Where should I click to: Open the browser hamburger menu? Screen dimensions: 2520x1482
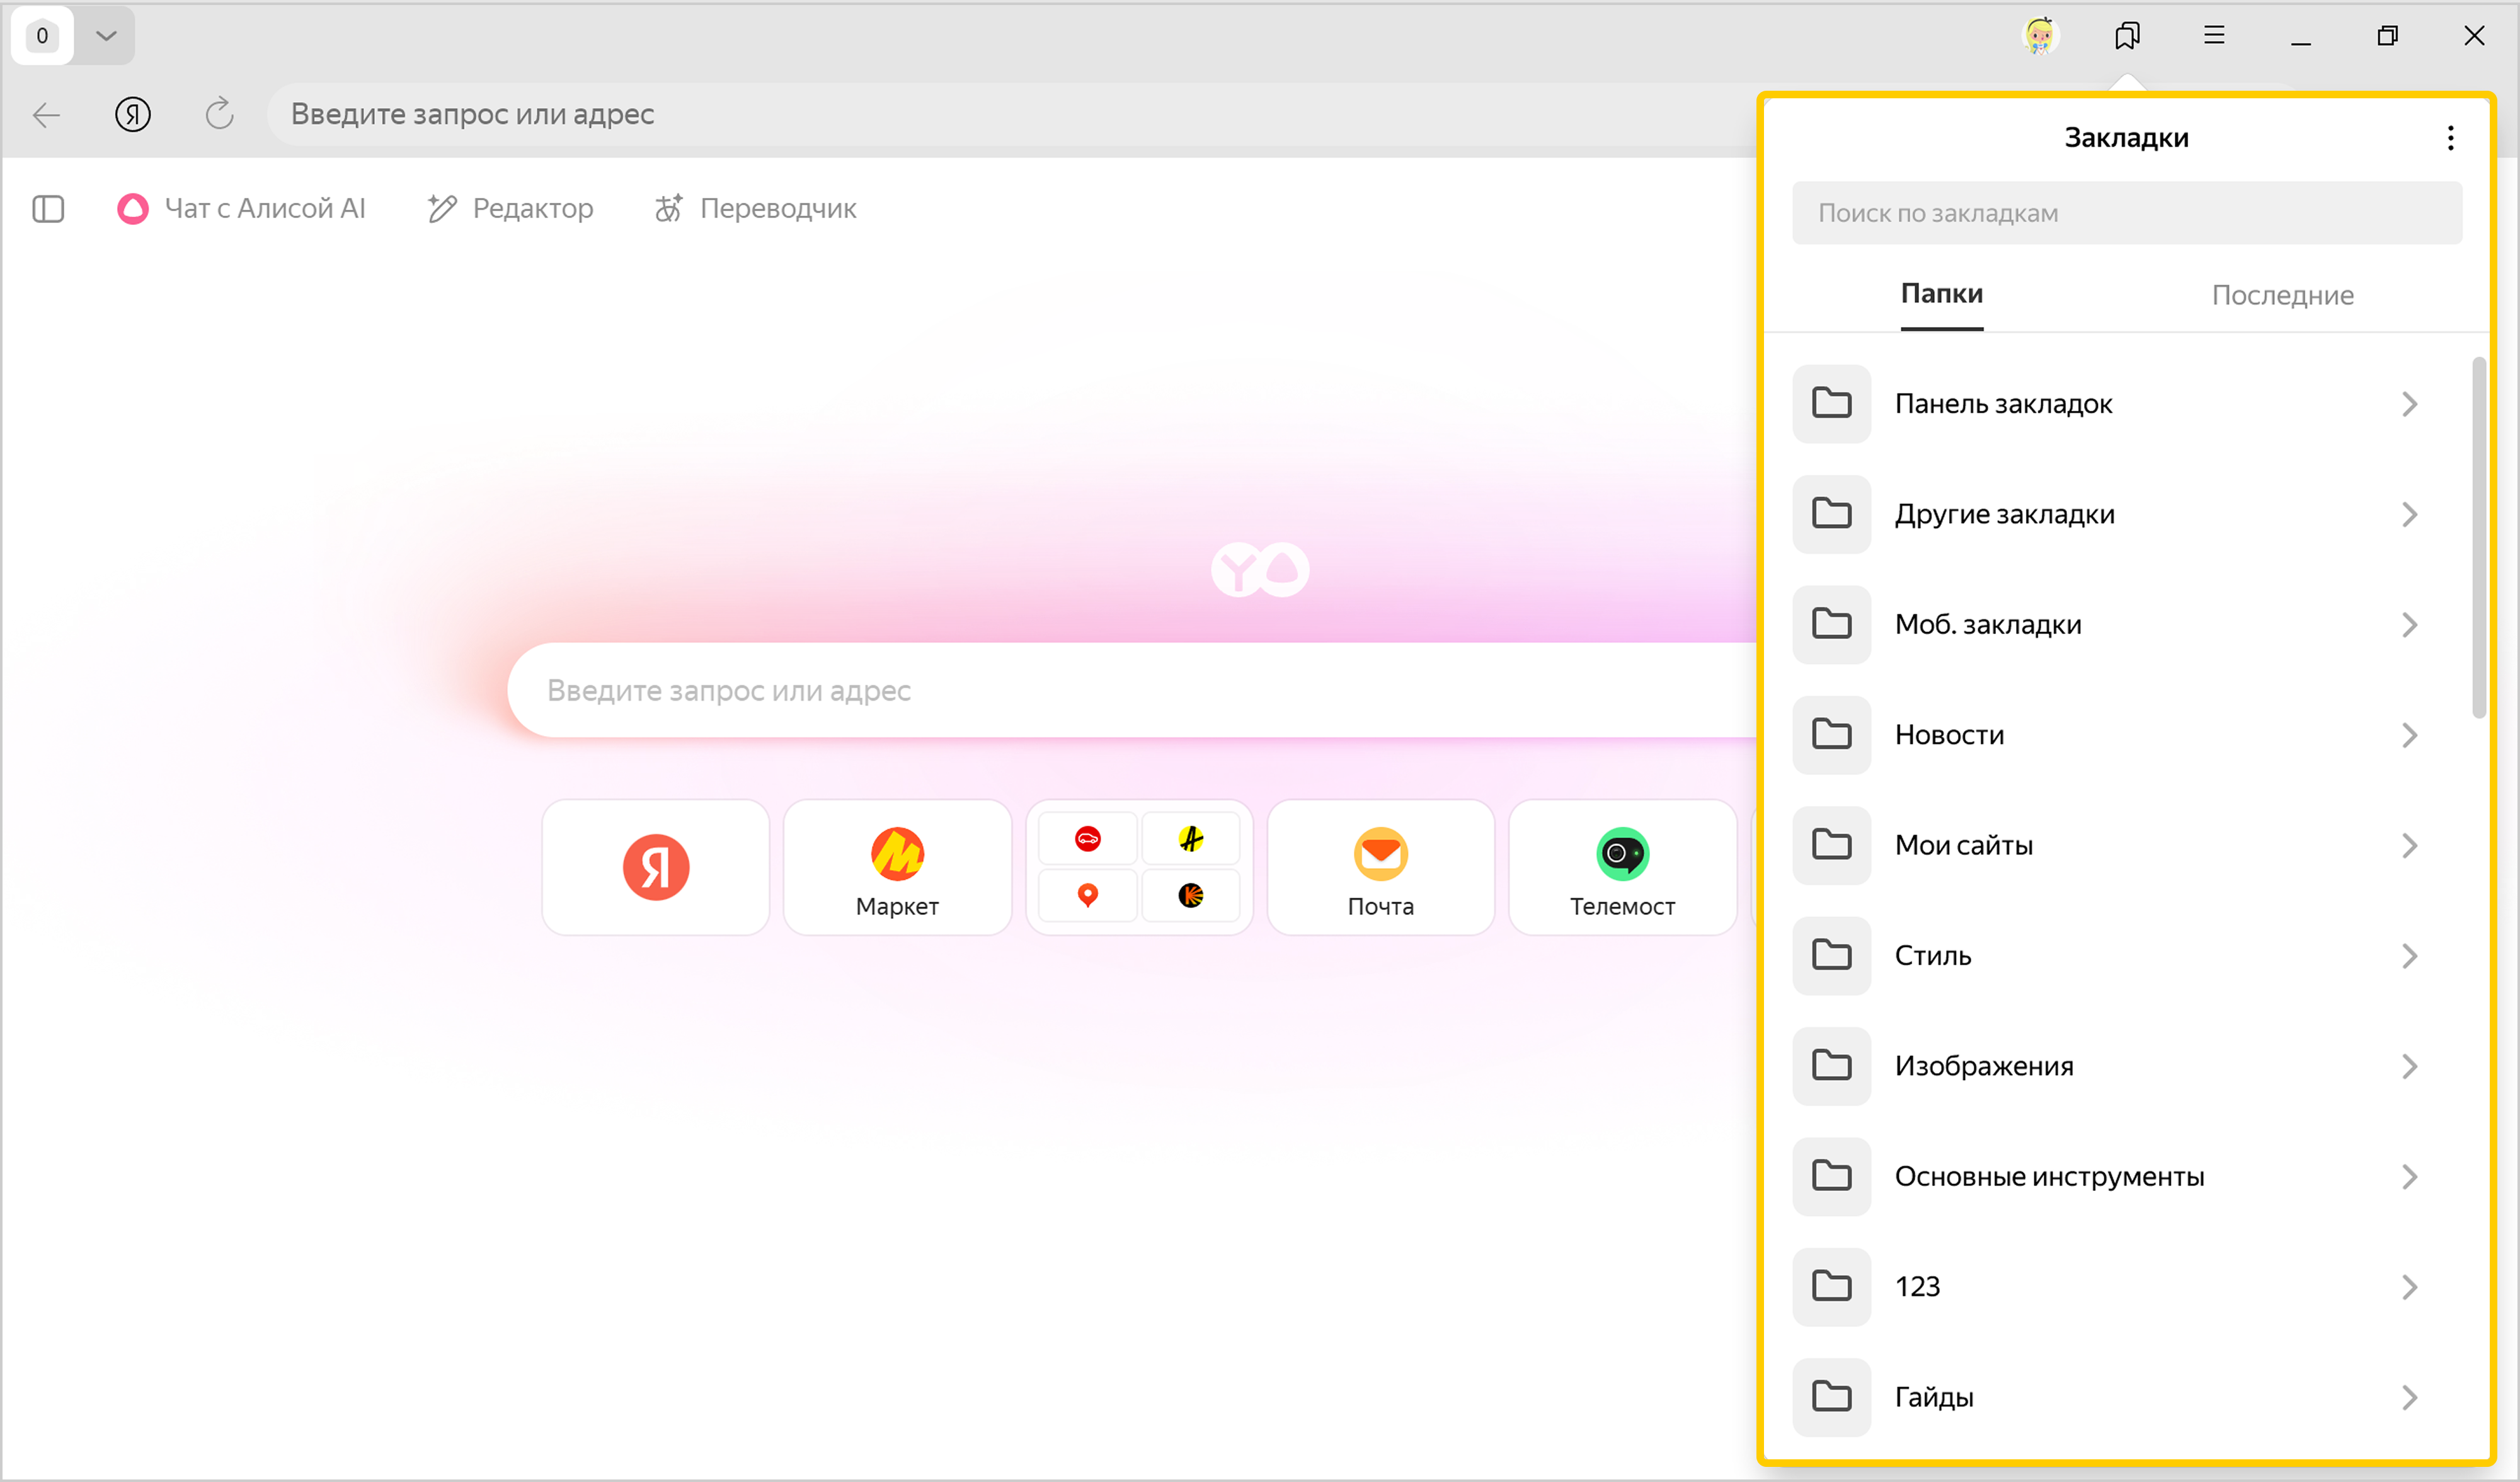pyautogui.click(x=2214, y=36)
